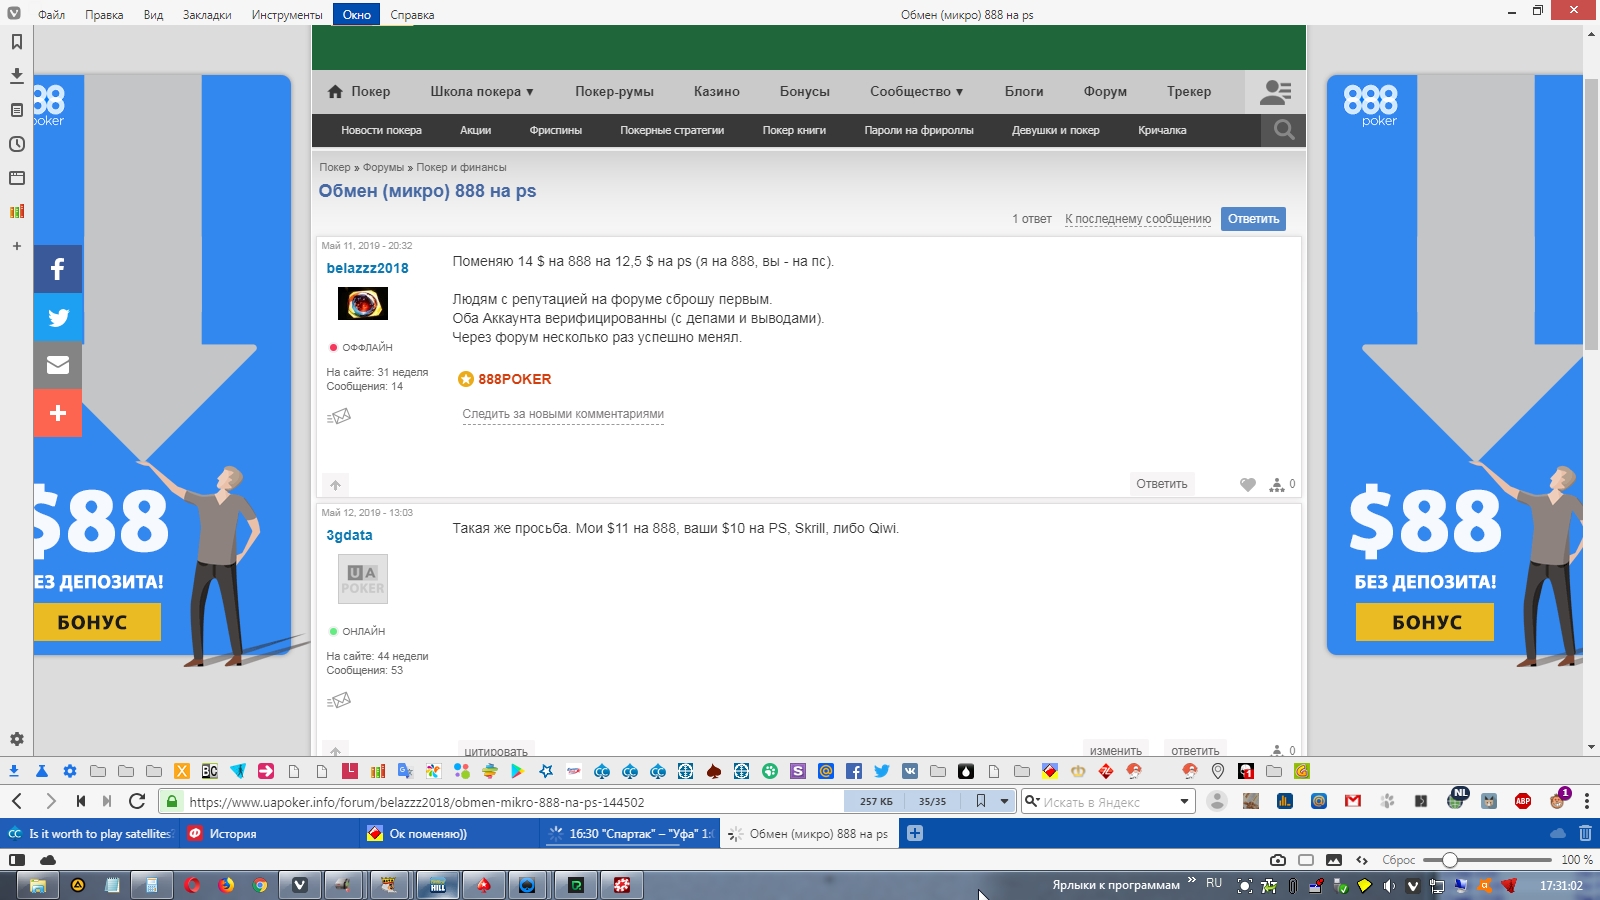The image size is (1600, 900).
Task: Open the 888POKER tag link
Action: pyautogui.click(x=514, y=379)
